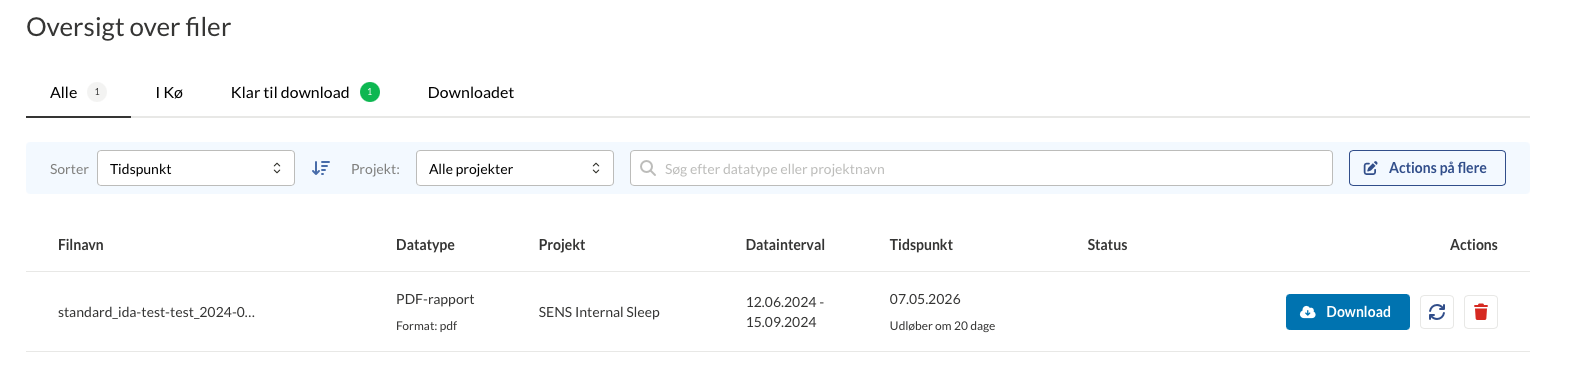The height and width of the screenshot is (383, 1577).
Task: Click the Actions column header
Action: (x=1473, y=245)
